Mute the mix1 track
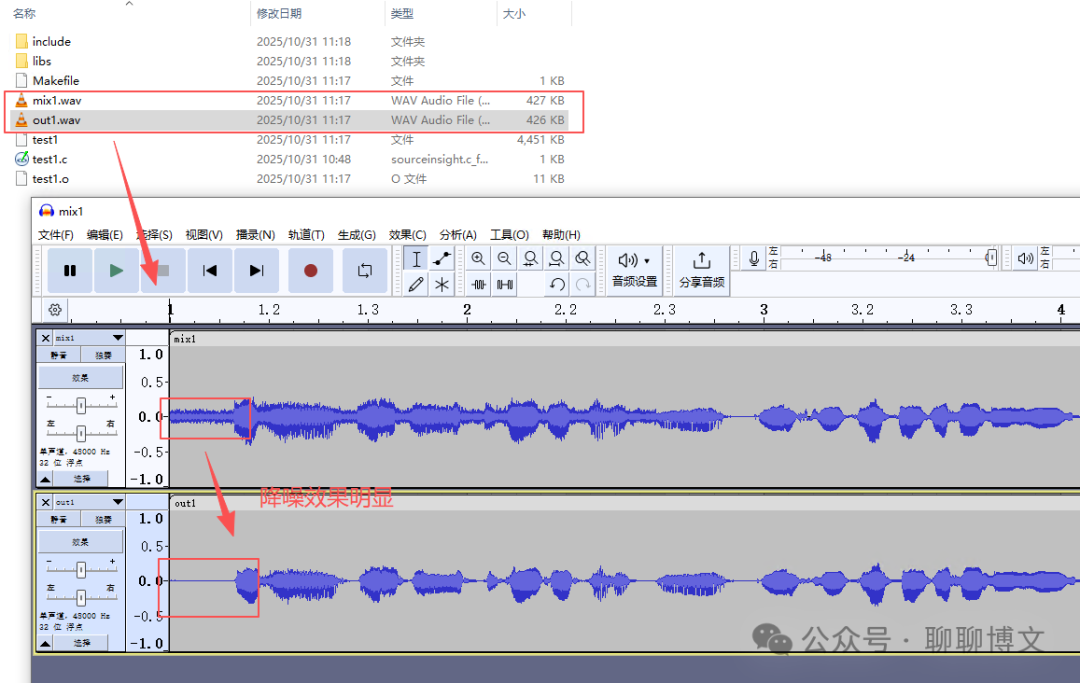Screen dimensions: 1080x683 coord(59,355)
